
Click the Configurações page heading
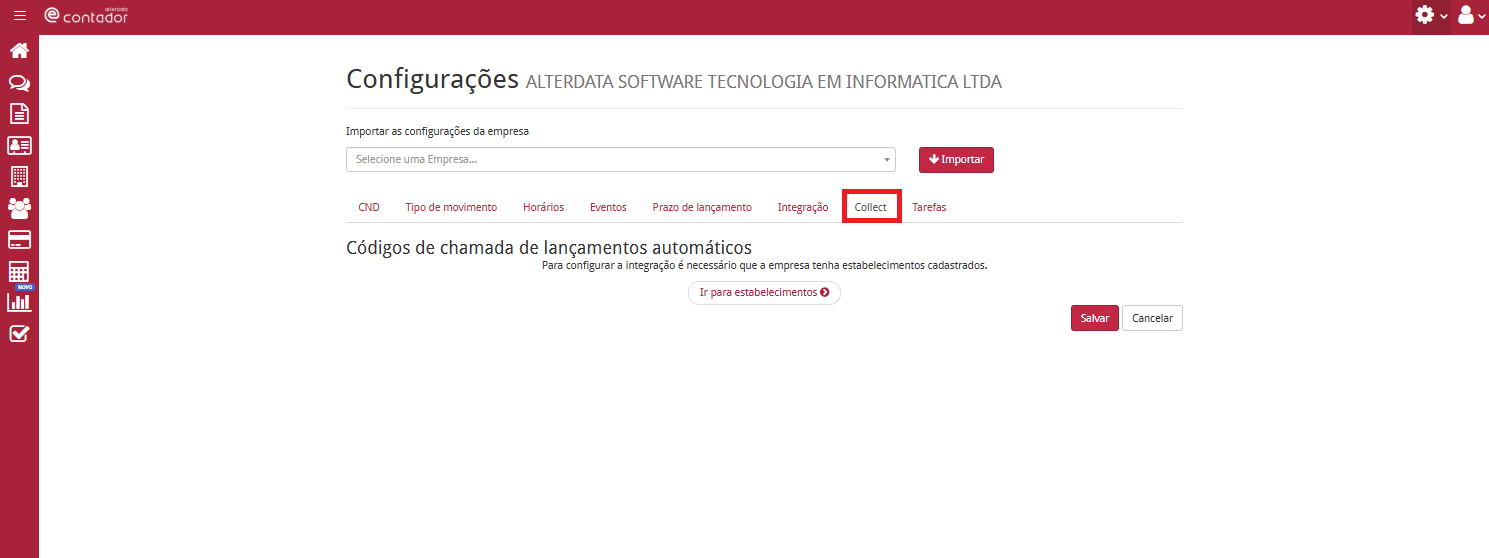433,80
